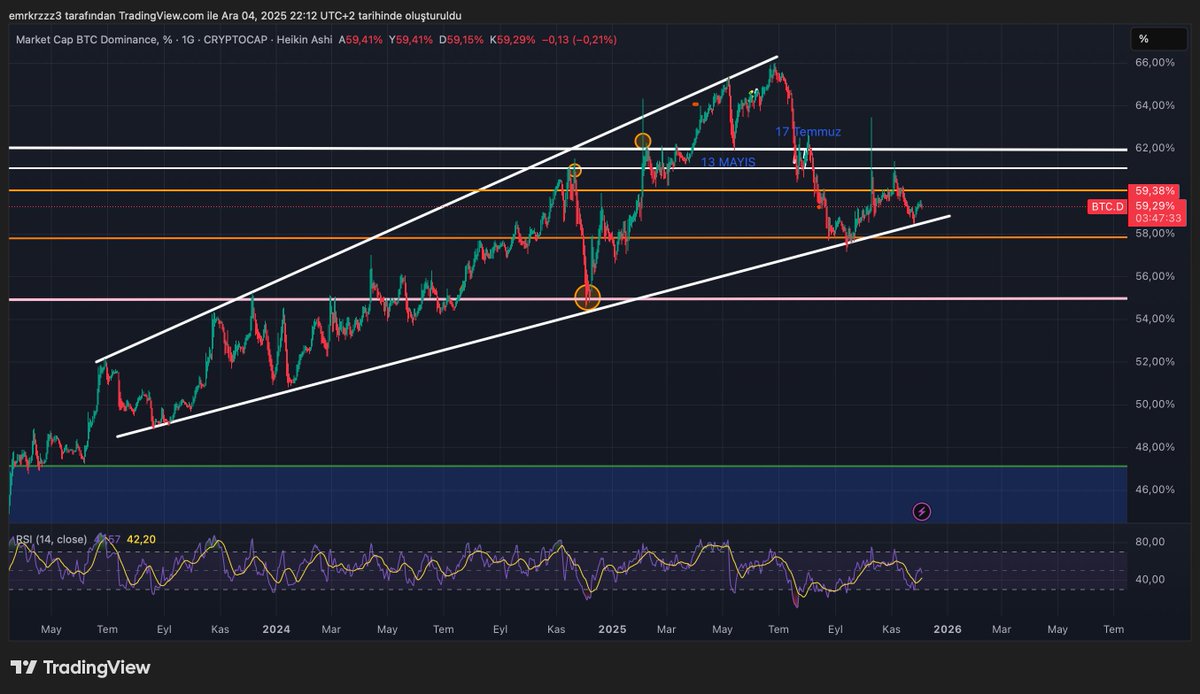This screenshot has width=1200, height=694.
Task: Click the lightning bolt quick-action icon
Action: [921, 511]
